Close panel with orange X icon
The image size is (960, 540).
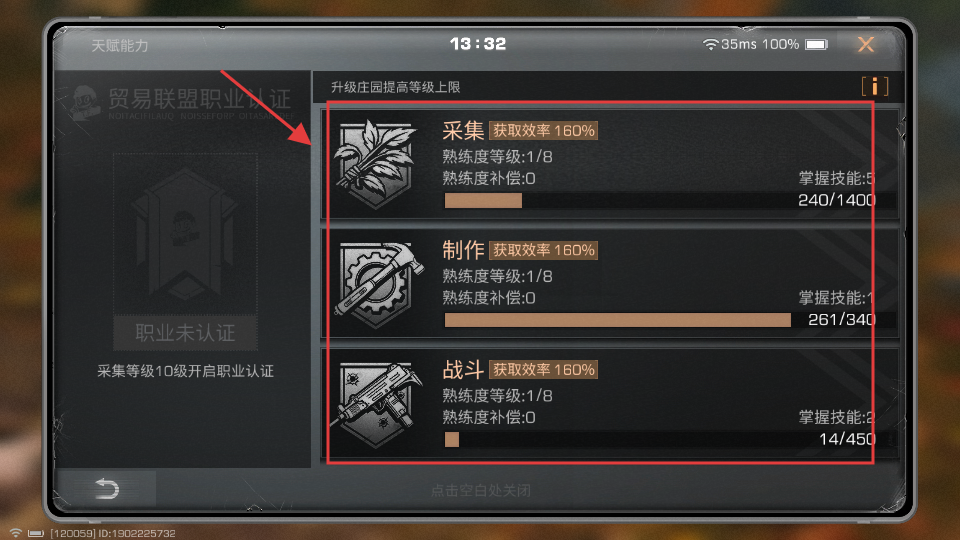point(866,44)
